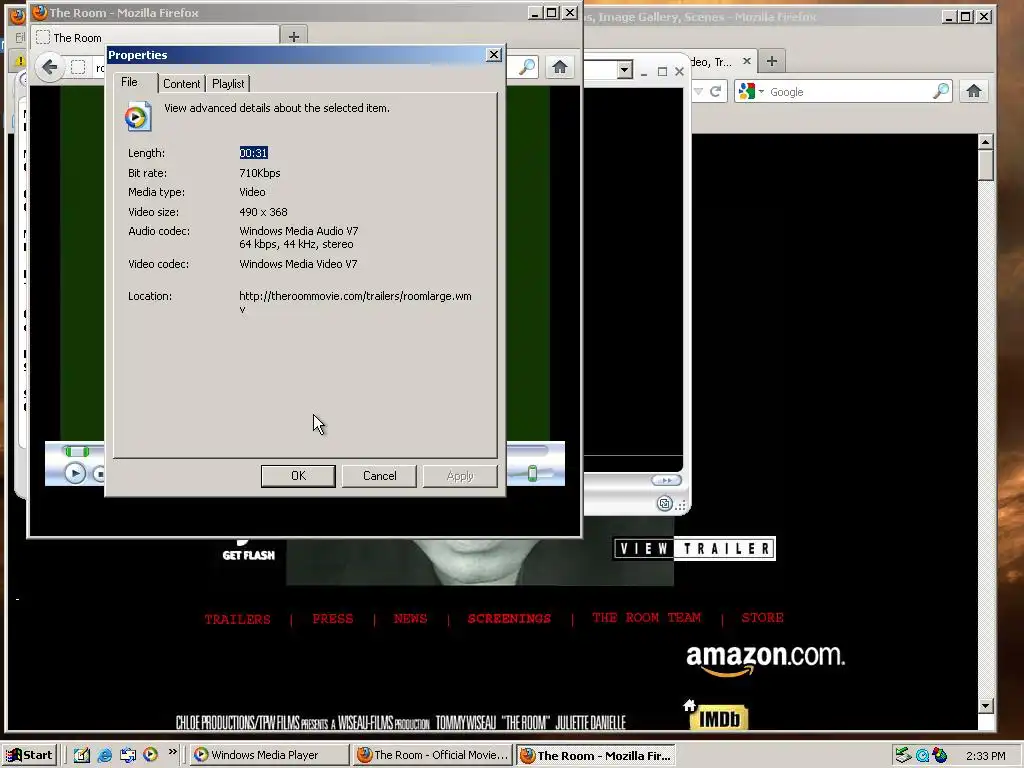Select The Room tab in front Firefox window
The width and height of the screenshot is (1024, 768).
[x=157, y=37]
